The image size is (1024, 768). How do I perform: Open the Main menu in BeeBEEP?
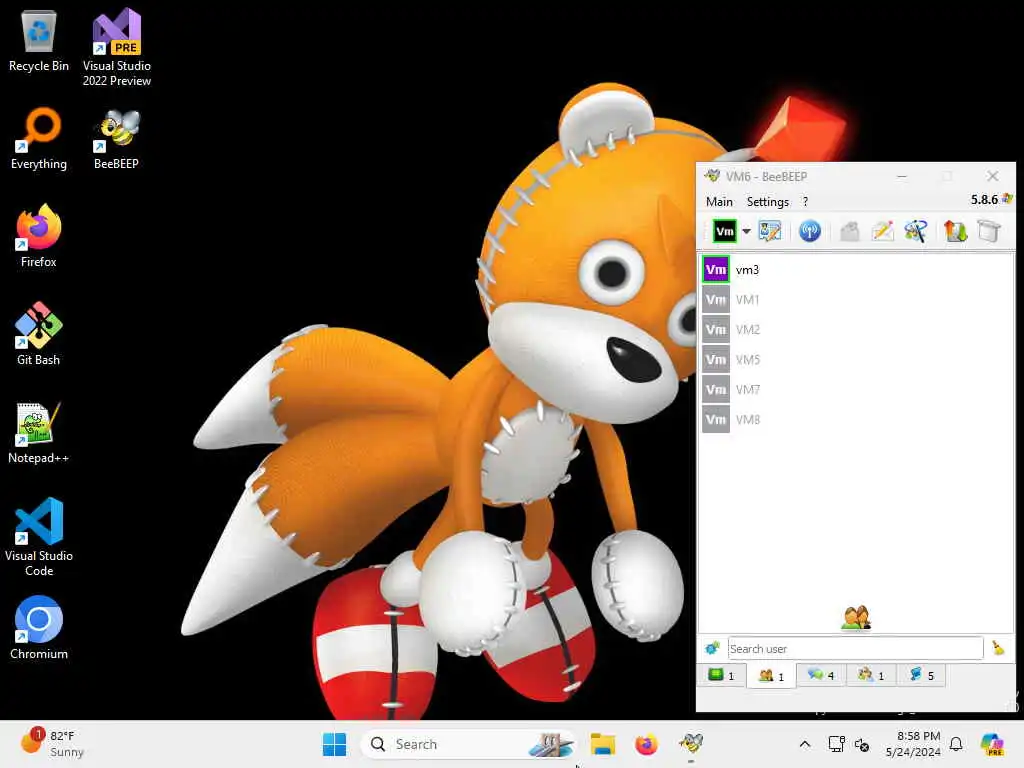click(x=719, y=202)
